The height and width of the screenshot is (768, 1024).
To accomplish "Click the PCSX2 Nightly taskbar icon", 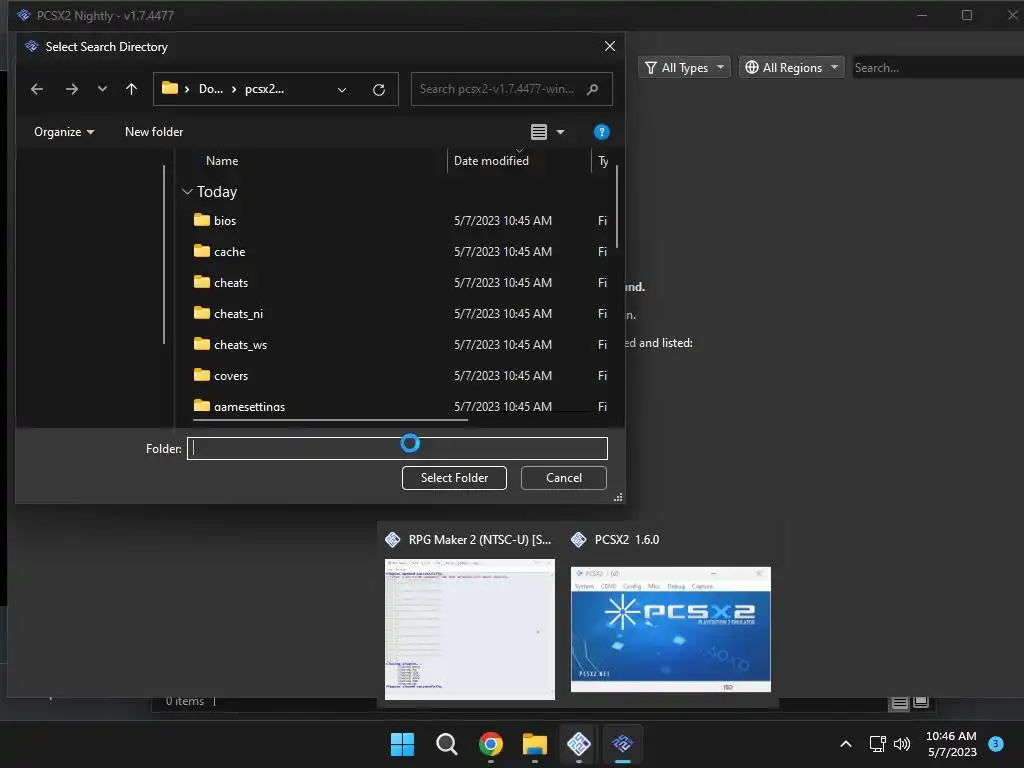I will tap(622, 744).
